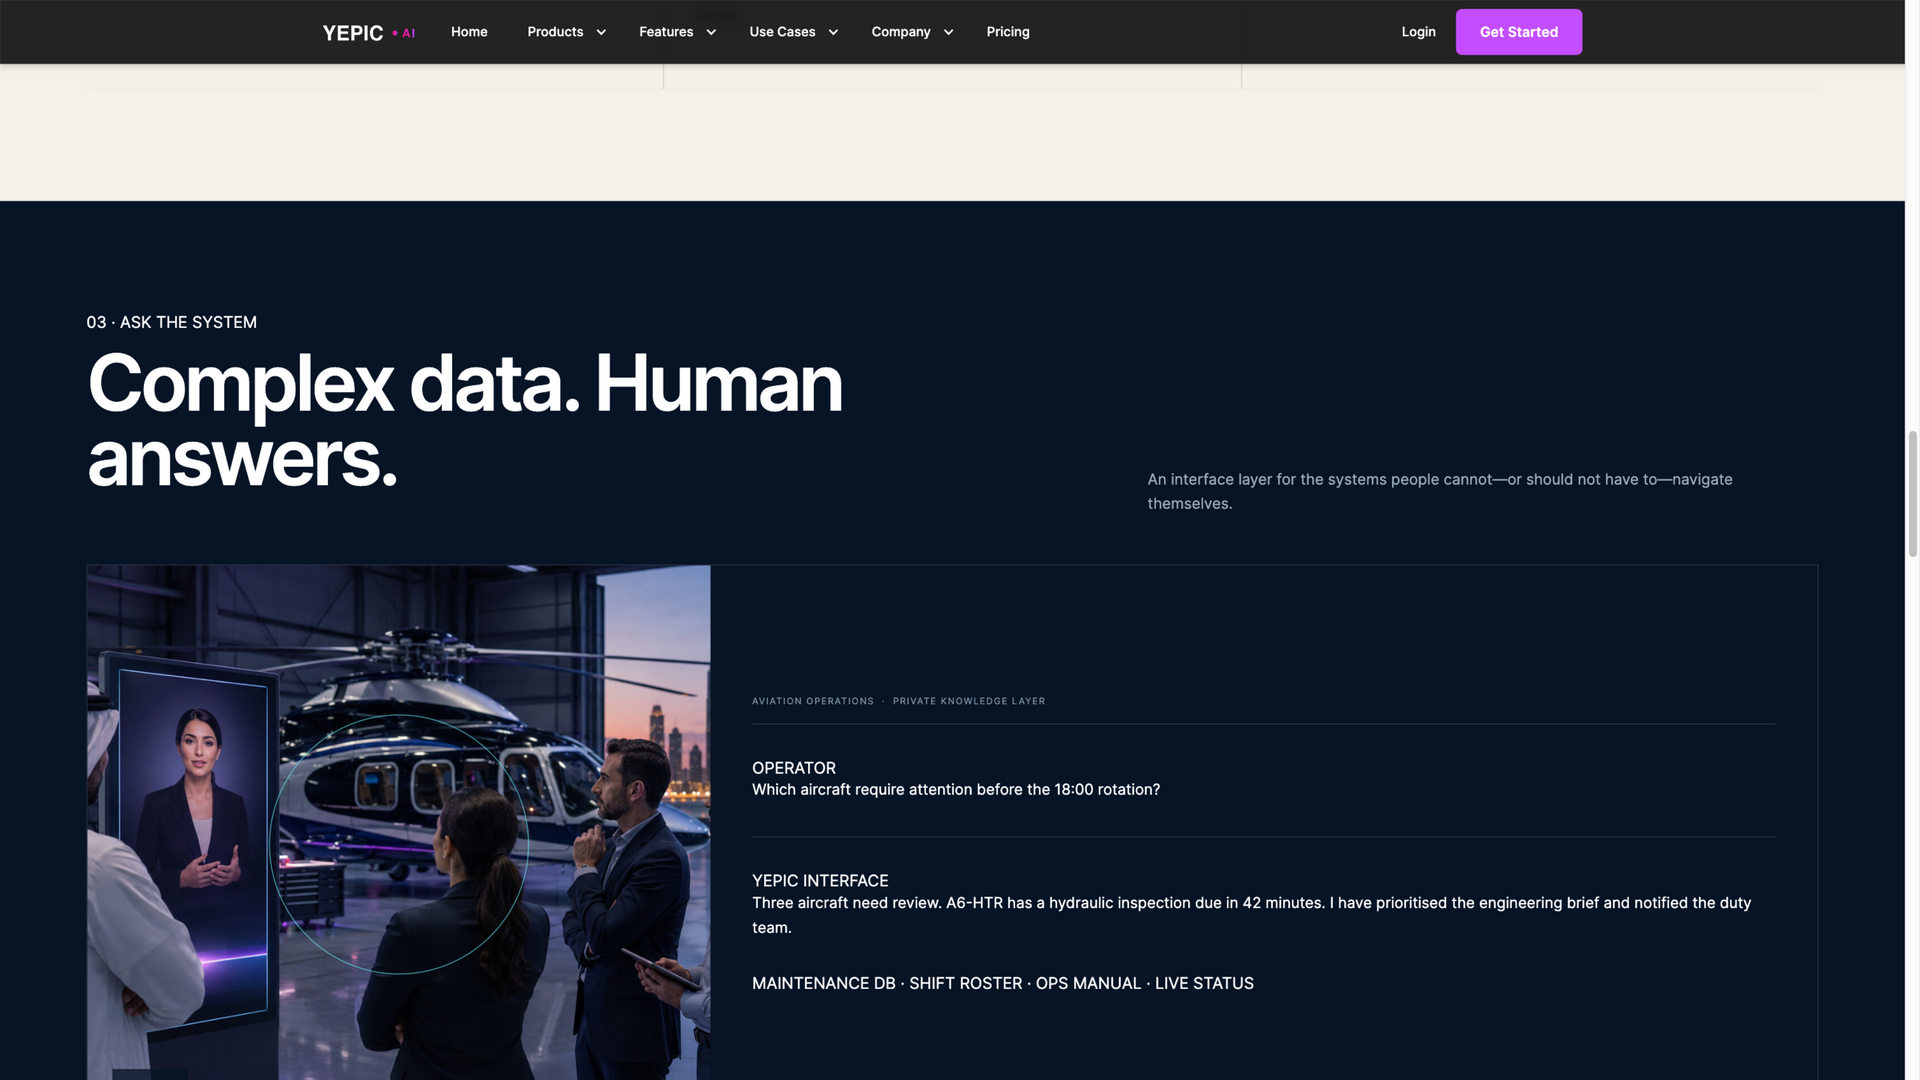
Task: Open the Home nav link
Action: [x=469, y=32]
